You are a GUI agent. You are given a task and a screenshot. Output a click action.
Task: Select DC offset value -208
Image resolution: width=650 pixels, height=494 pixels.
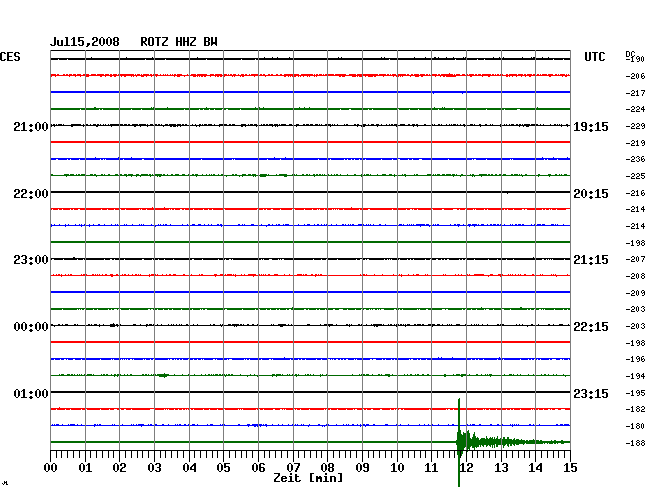pos(635,276)
